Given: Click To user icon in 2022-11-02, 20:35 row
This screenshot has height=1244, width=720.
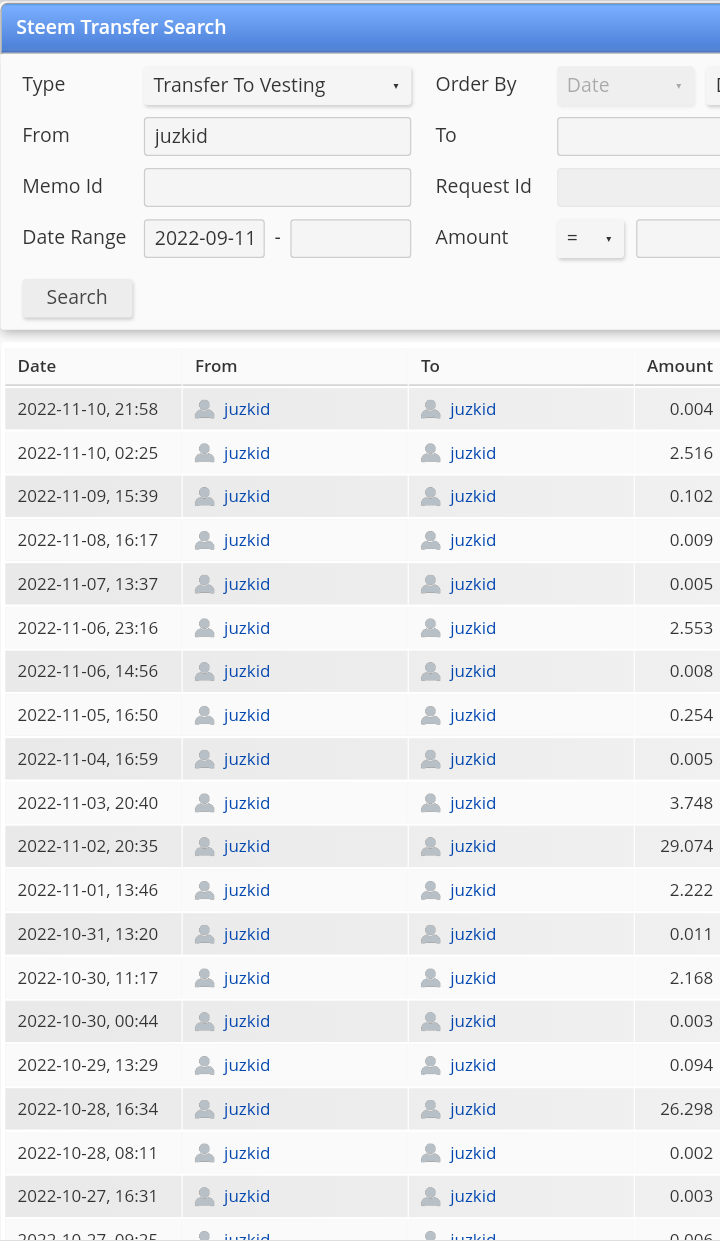Looking at the screenshot, I should [x=431, y=846].
